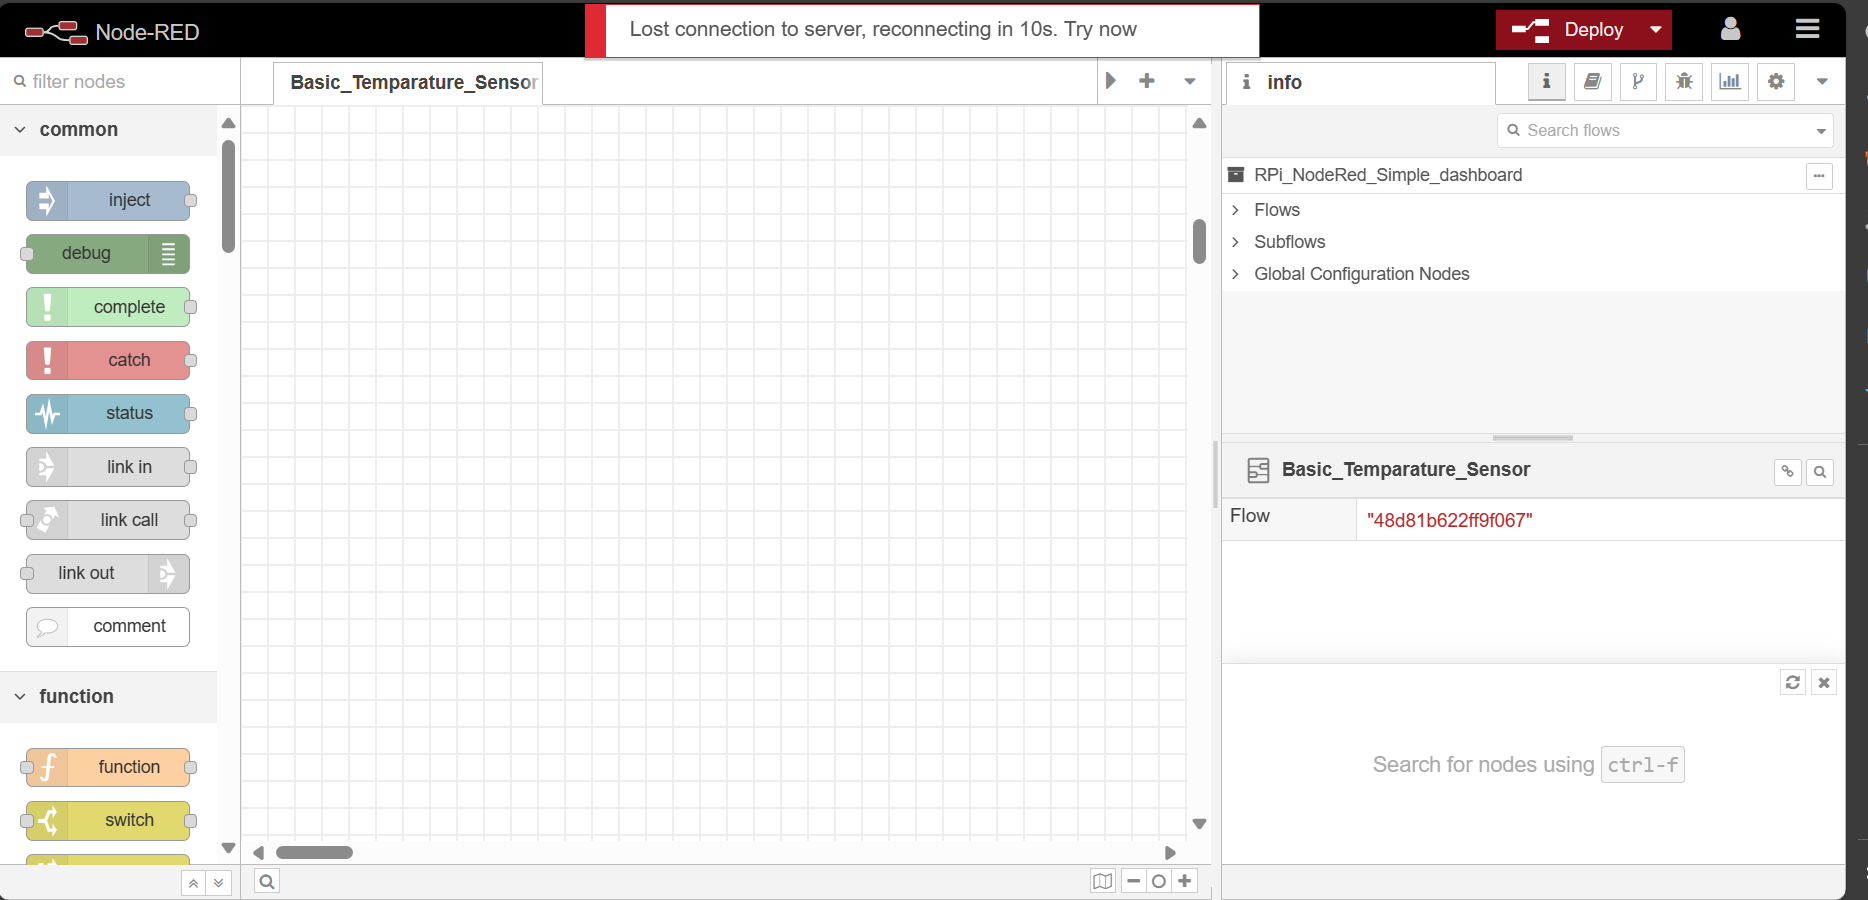Viewport: 1868px width, 900px height.
Task: Close the tips box
Action: 1824,682
